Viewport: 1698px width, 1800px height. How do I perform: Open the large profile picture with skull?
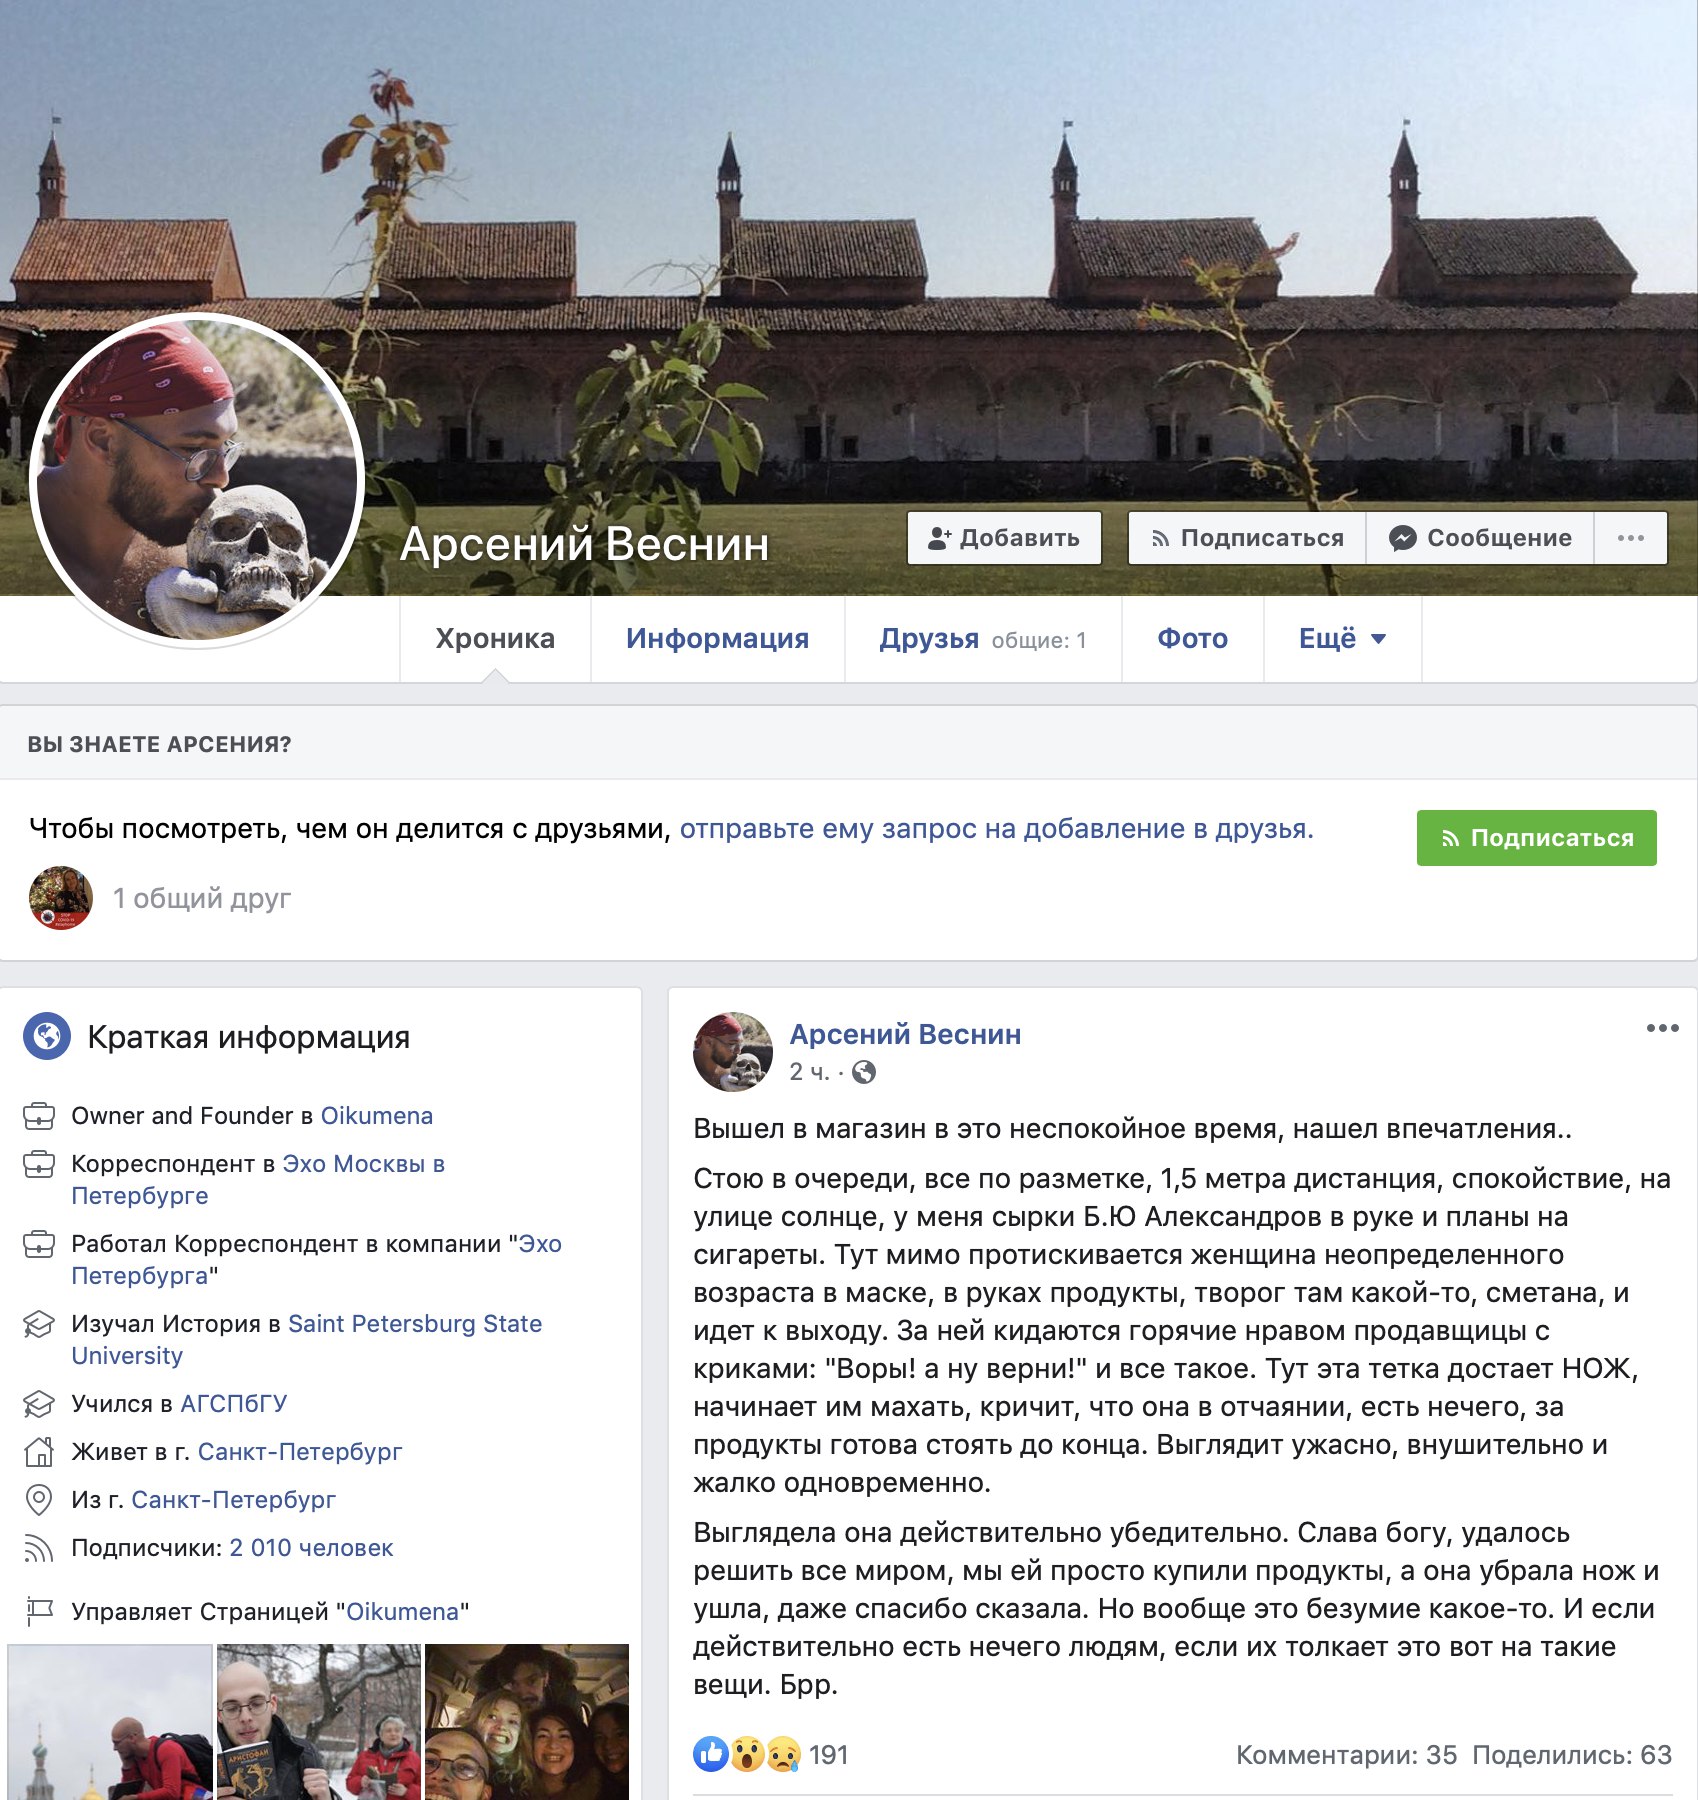pos(197,479)
